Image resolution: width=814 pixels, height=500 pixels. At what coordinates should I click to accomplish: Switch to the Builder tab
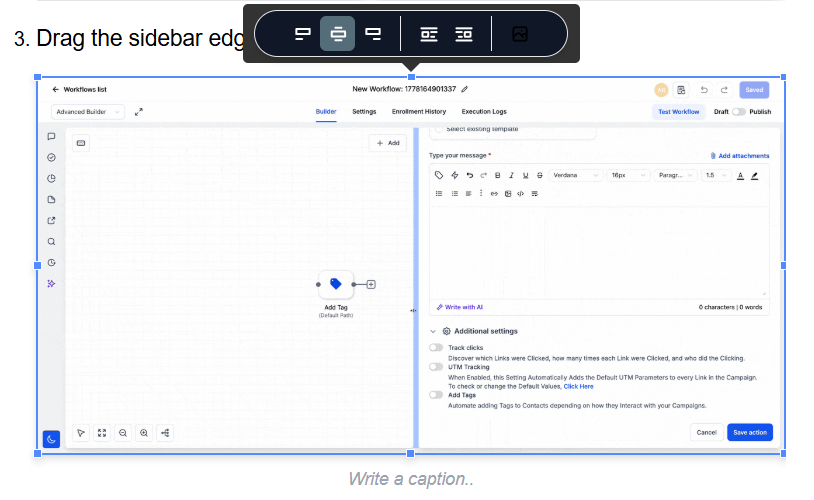coord(326,112)
